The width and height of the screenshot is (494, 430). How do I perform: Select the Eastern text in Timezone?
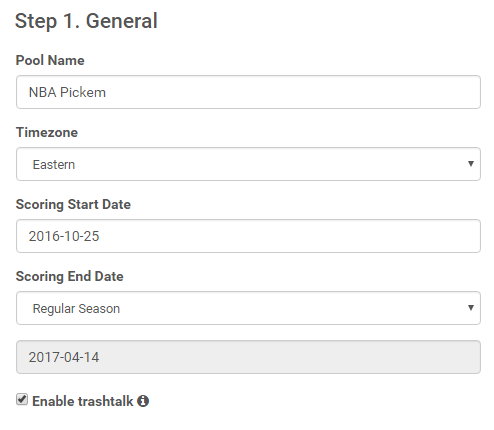coord(54,165)
